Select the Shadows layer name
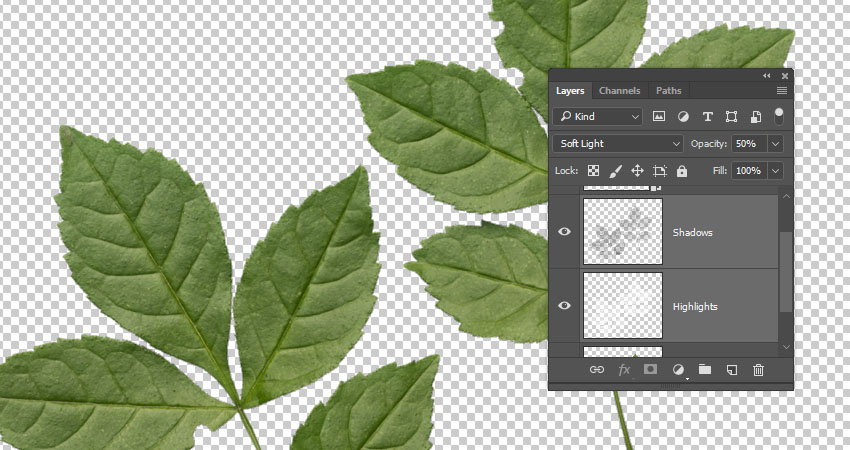The height and width of the screenshot is (450, 850). point(692,233)
